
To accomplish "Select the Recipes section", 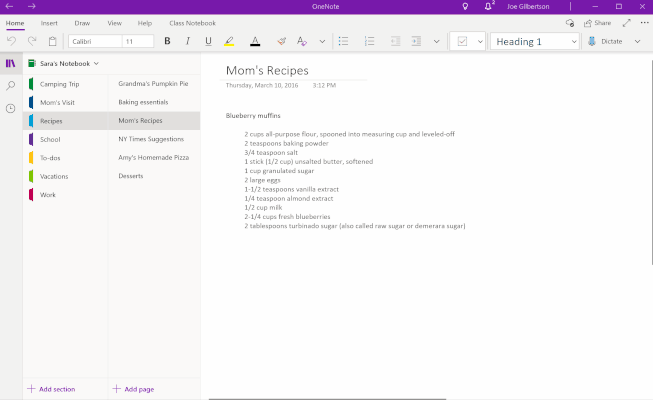I will (66, 121).
